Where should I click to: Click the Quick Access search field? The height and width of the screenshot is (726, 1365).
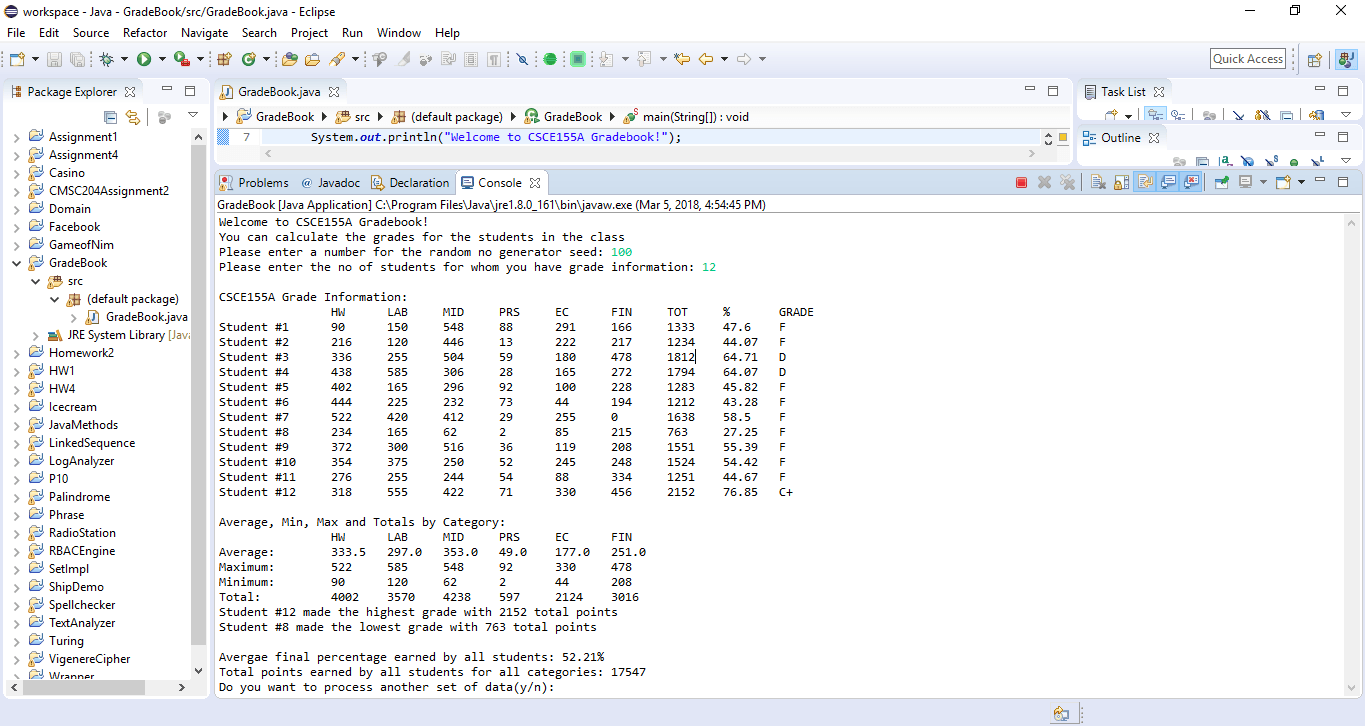[1248, 59]
